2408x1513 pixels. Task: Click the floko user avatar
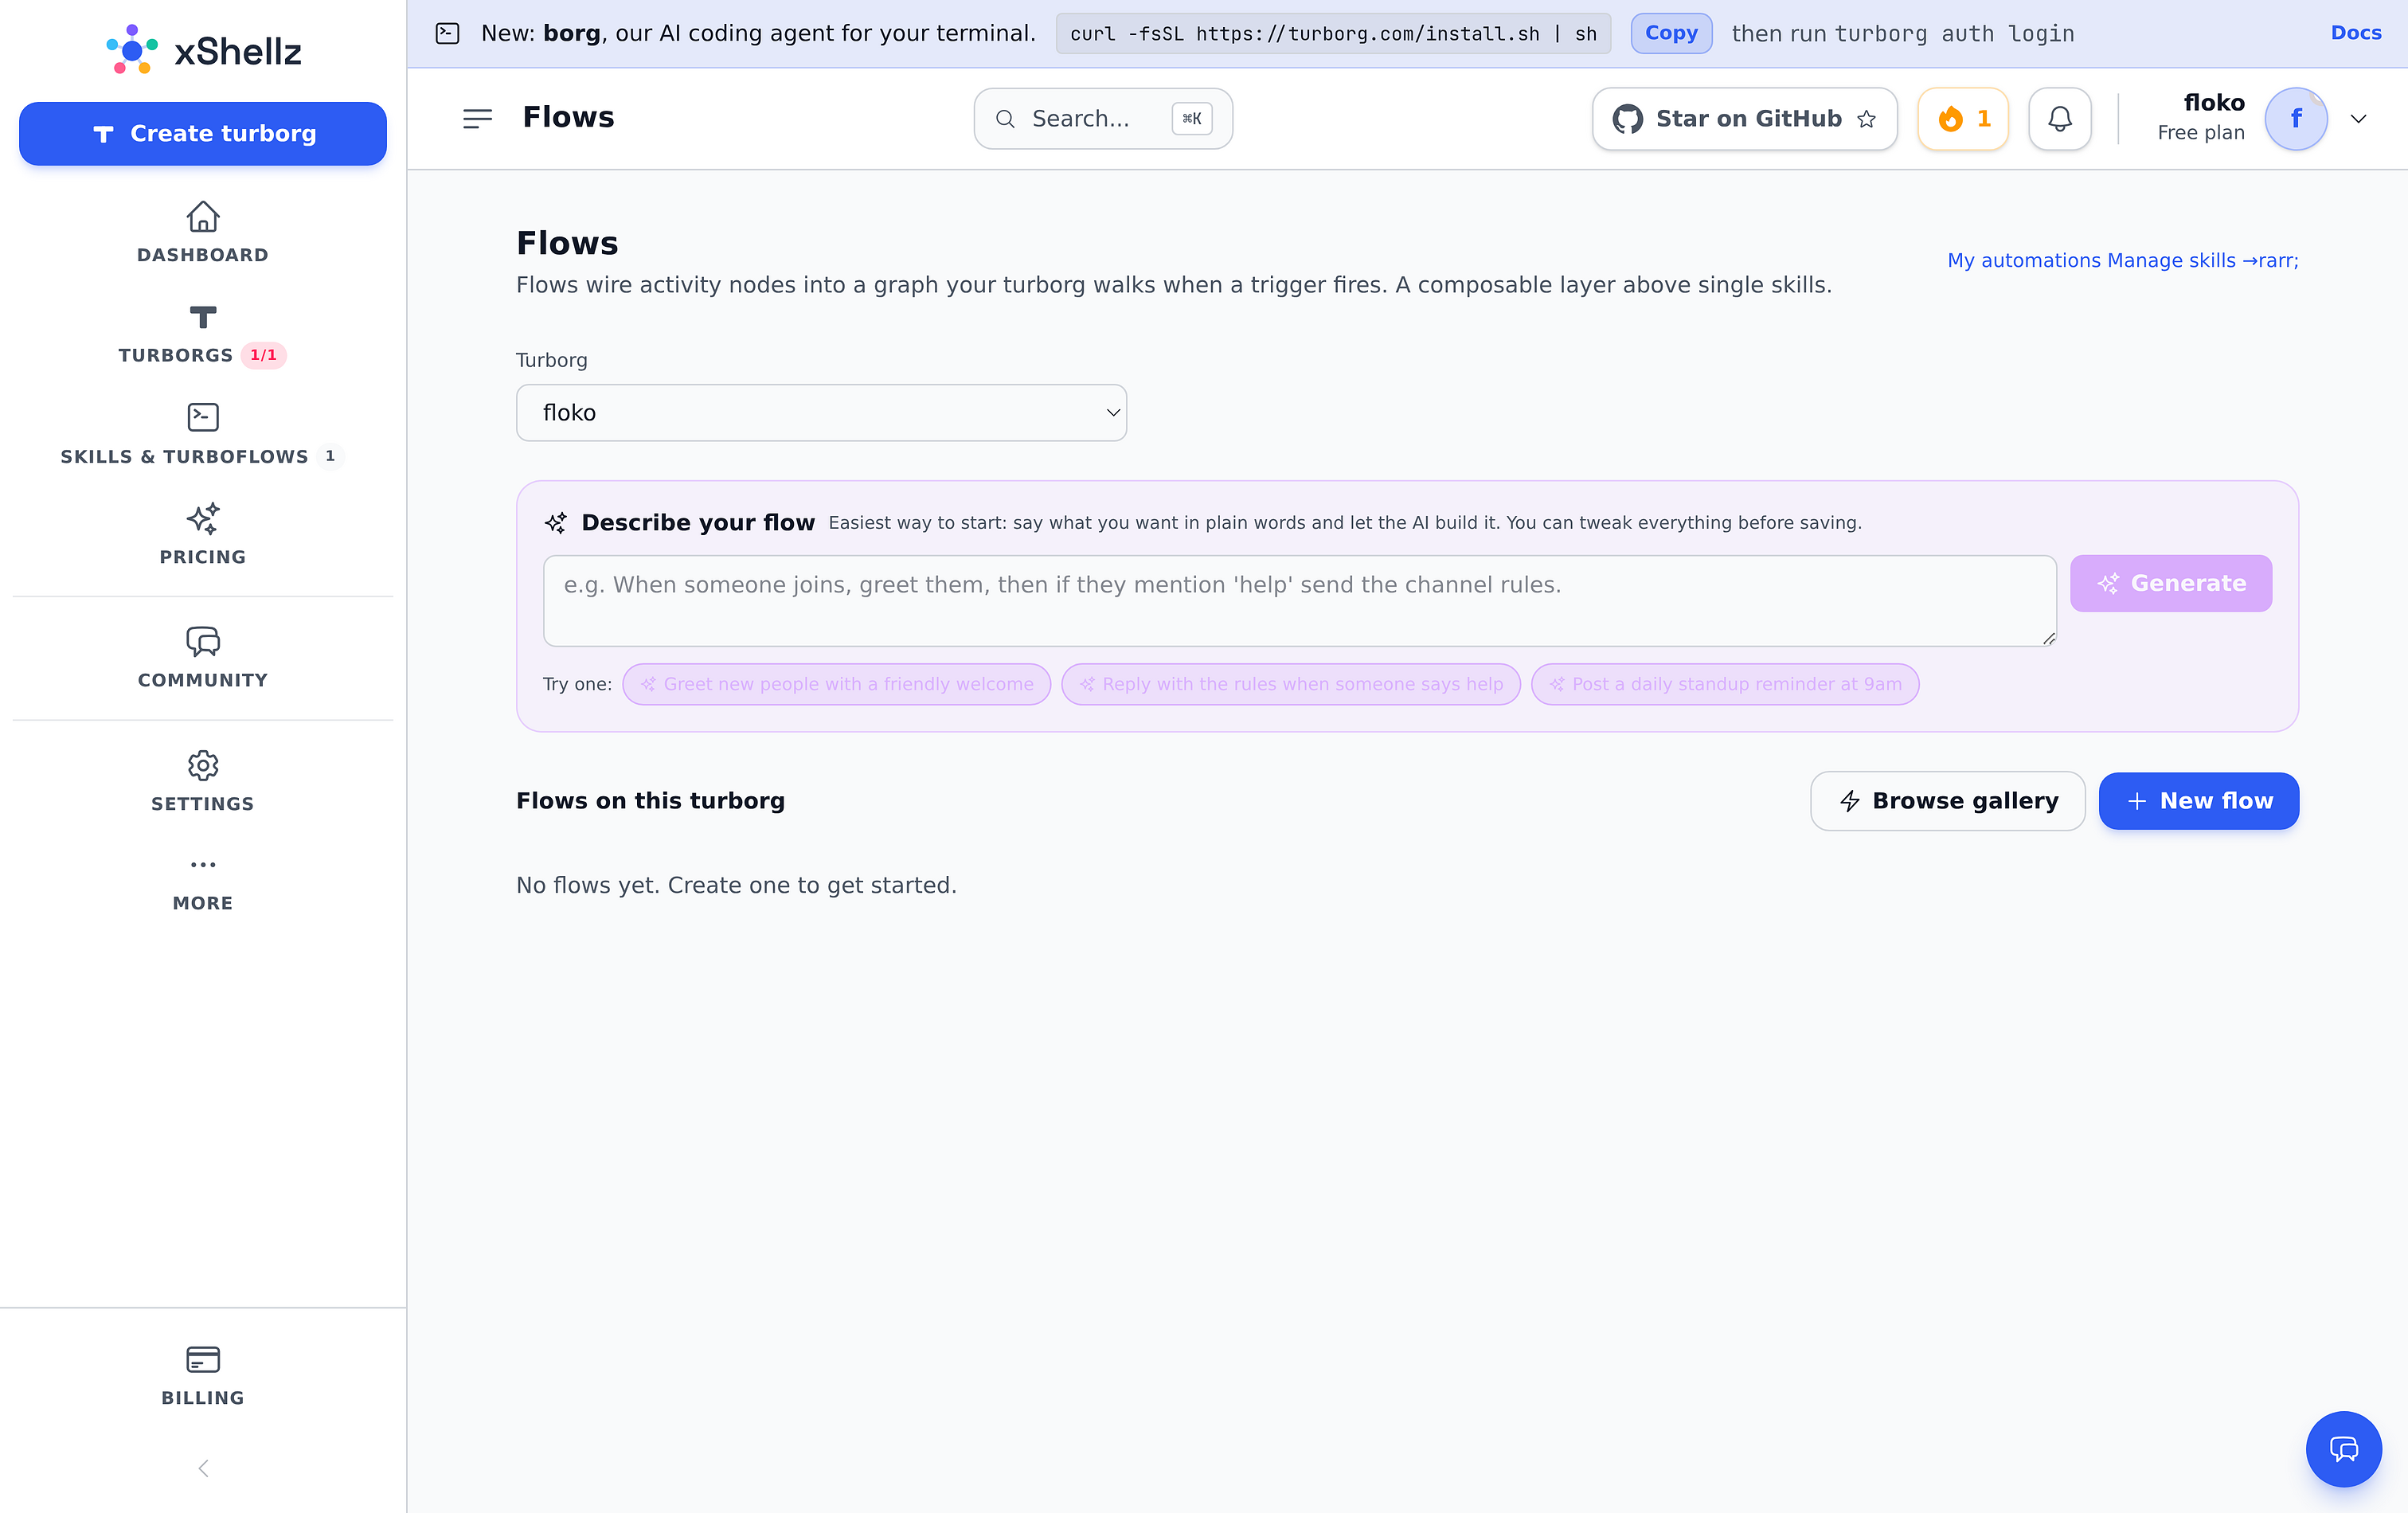(2296, 119)
